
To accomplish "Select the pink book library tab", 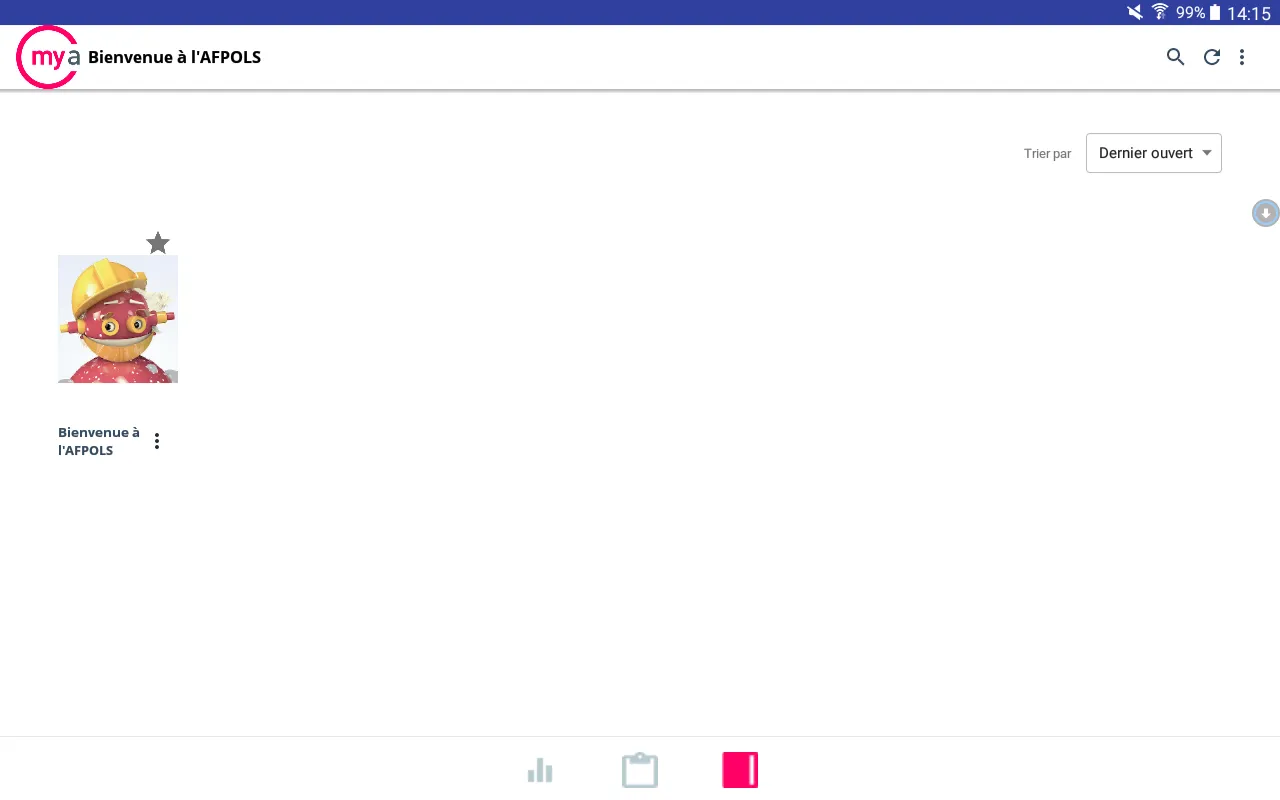I will click(x=740, y=770).
